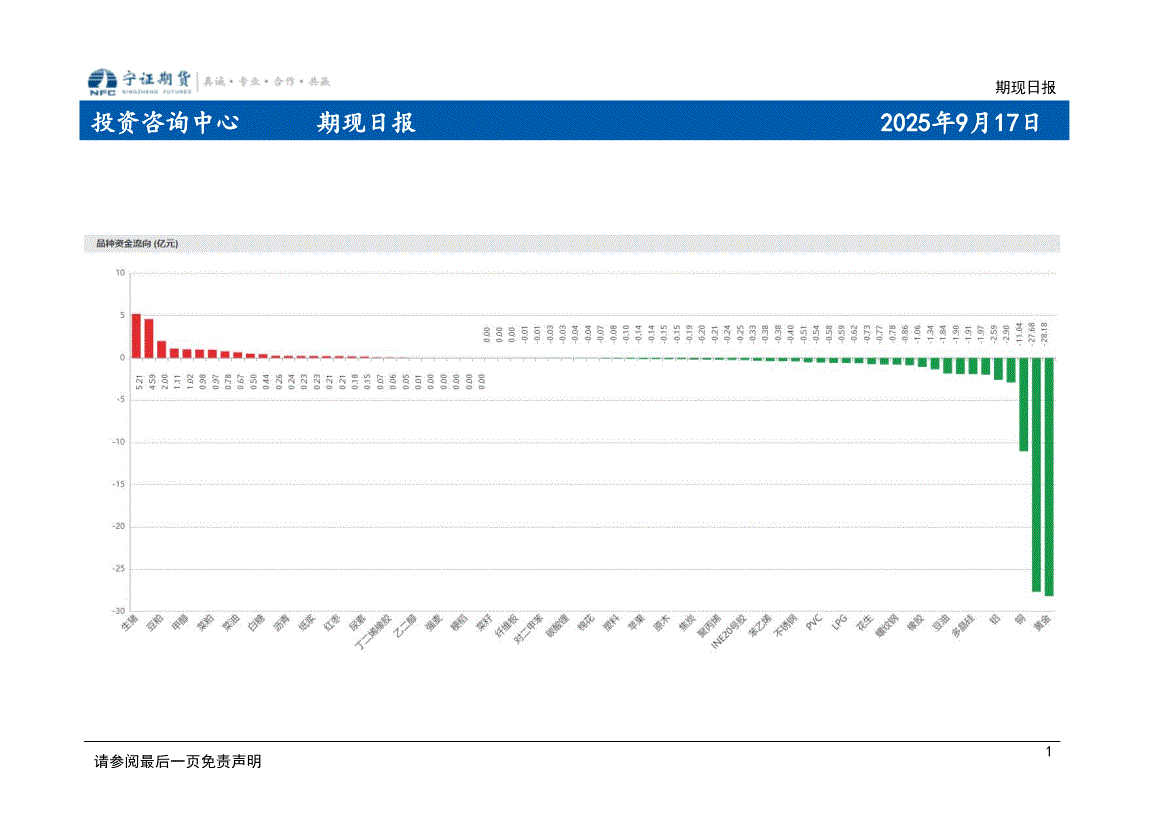
Task: Click the x-axis label 螺纹钢
Action: point(886,626)
